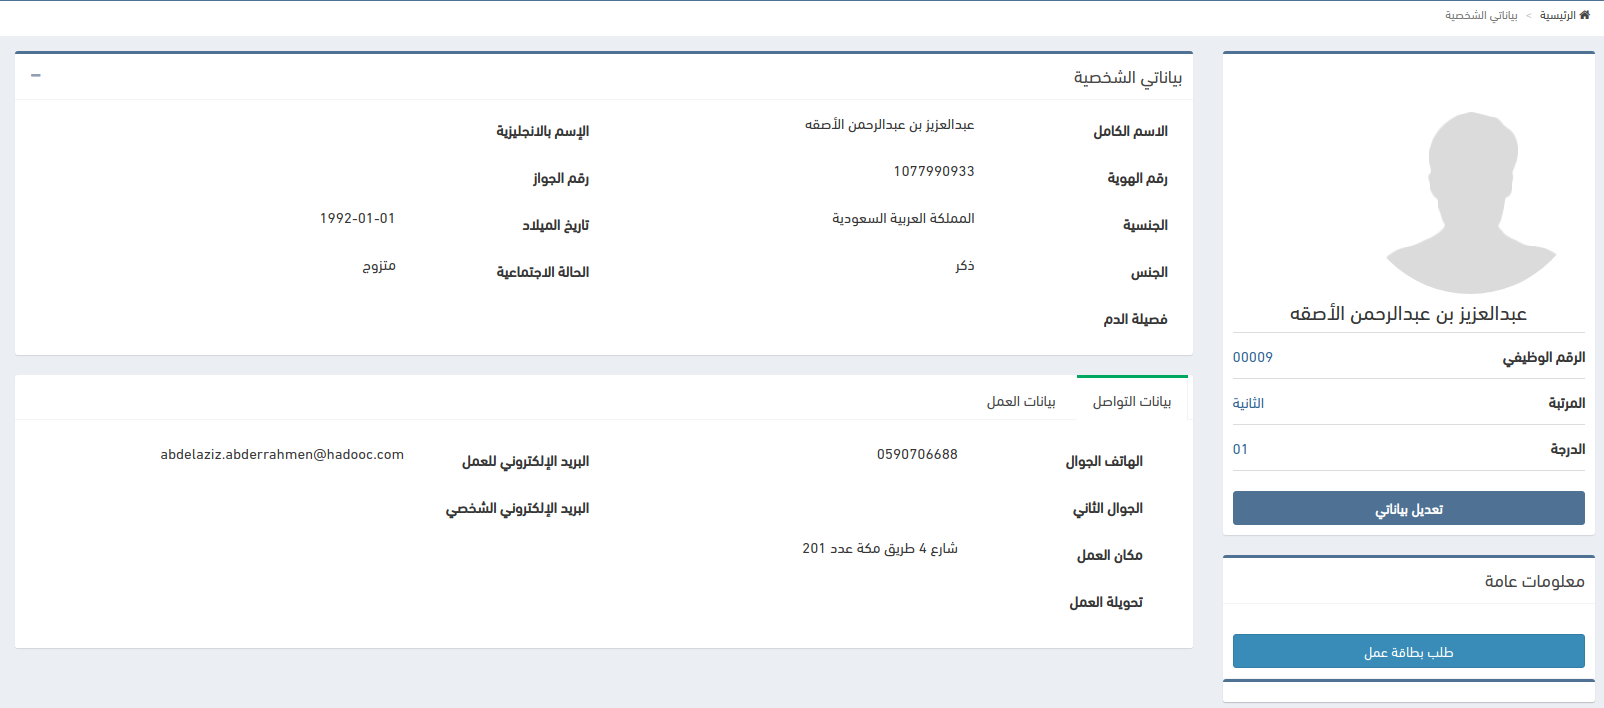Click the grade value 01

coord(1240,449)
